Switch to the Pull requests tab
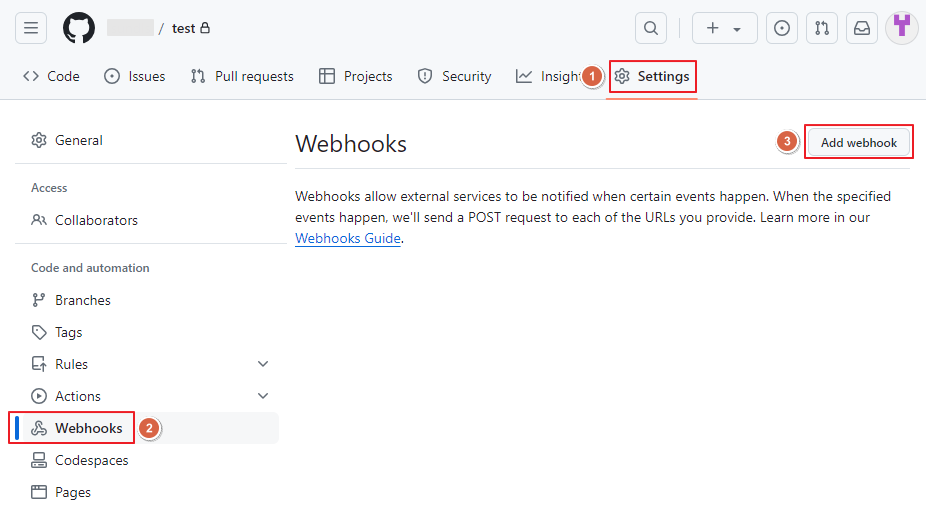Viewport: 926px width, 513px height. click(242, 76)
